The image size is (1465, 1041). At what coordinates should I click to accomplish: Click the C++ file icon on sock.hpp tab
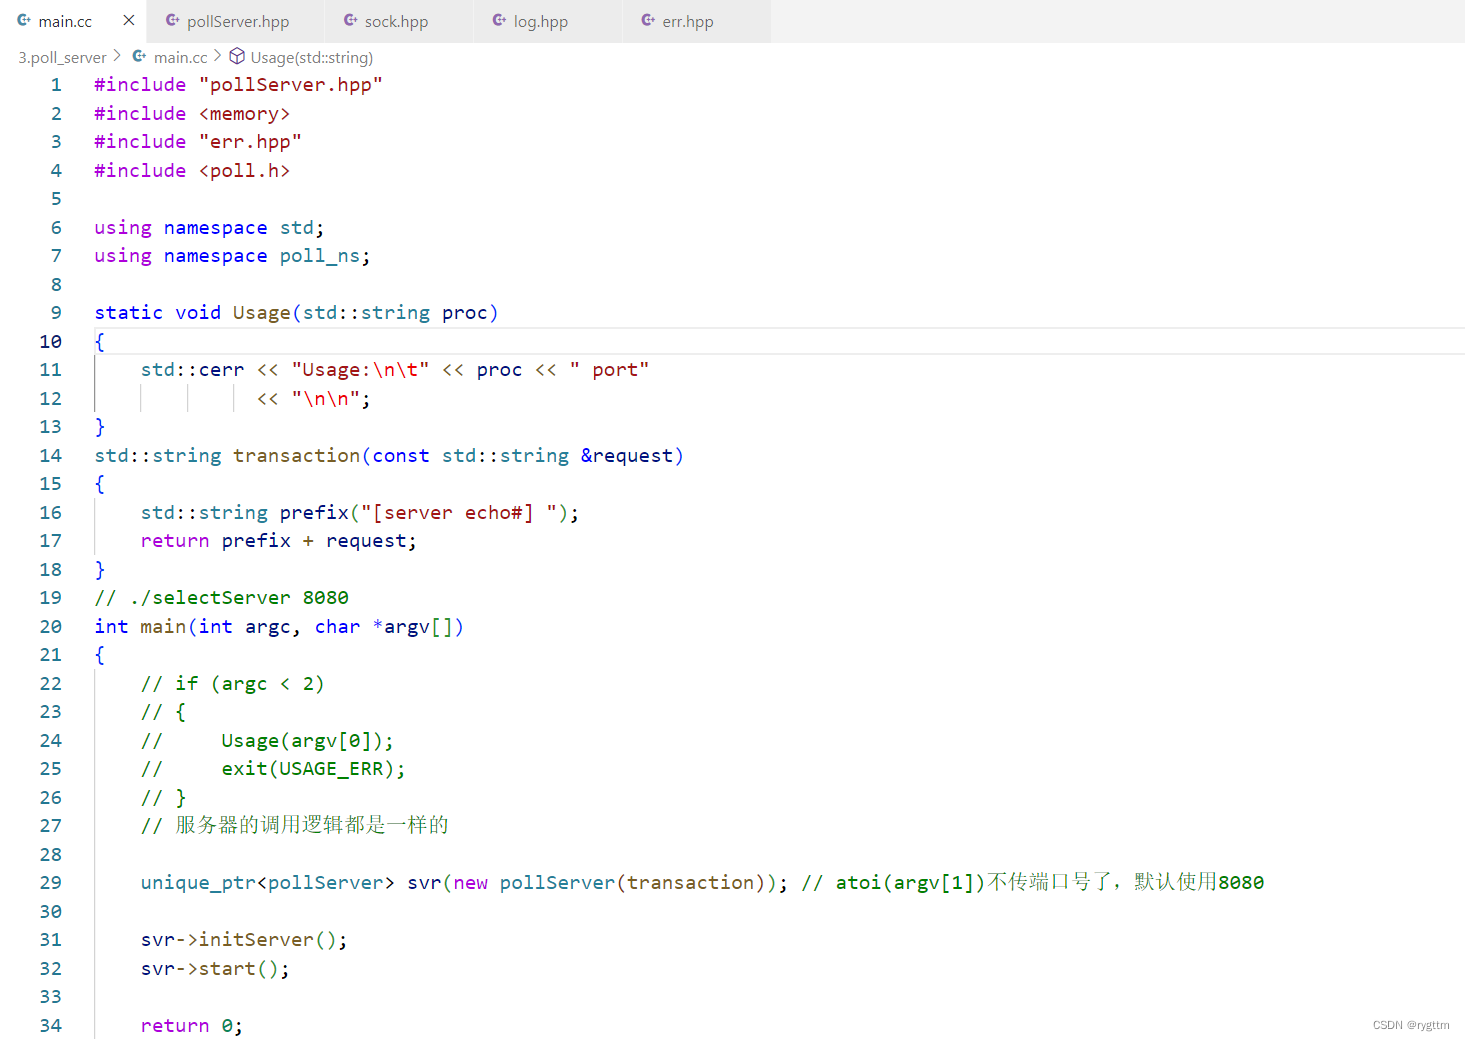tap(350, 20)
